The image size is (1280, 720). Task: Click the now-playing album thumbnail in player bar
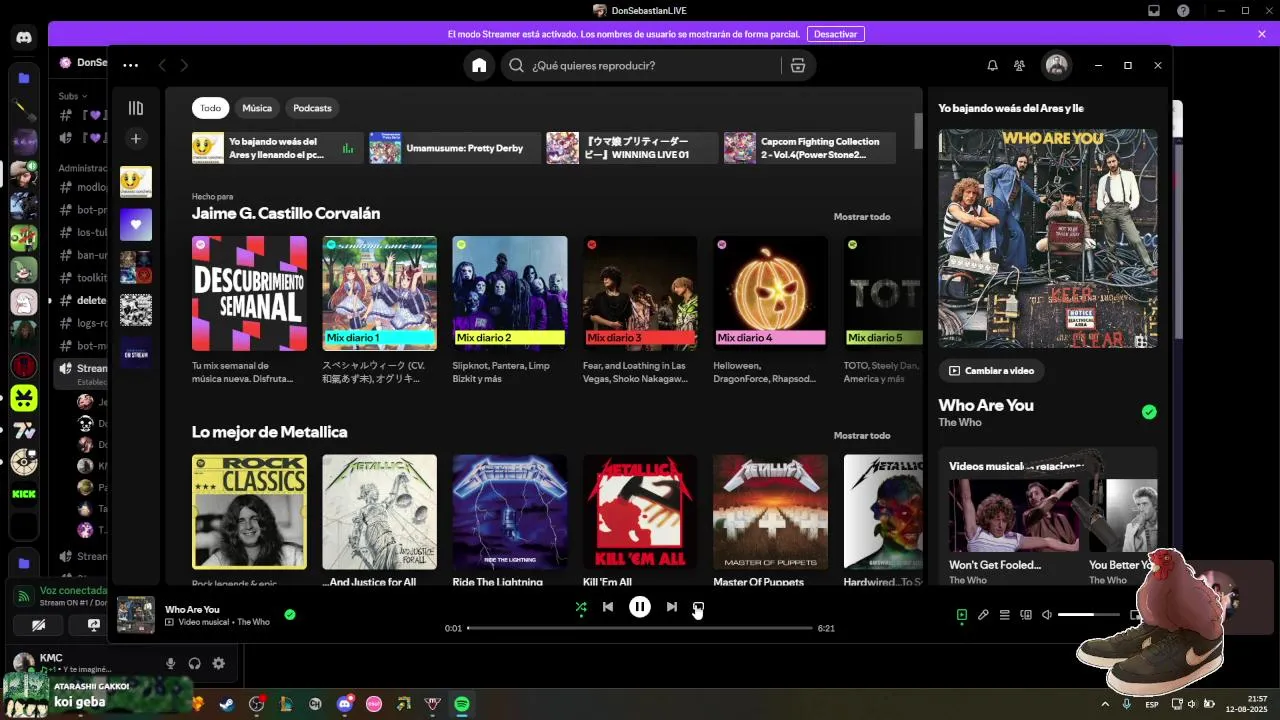pos(136,615)
